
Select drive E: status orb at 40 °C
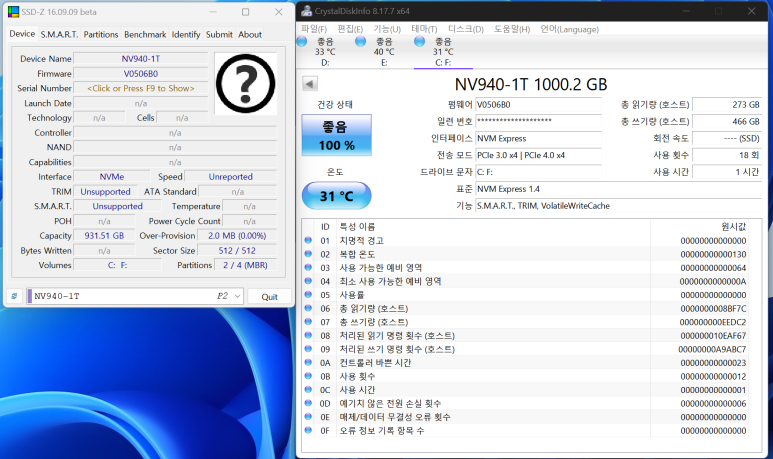point(361,42)
